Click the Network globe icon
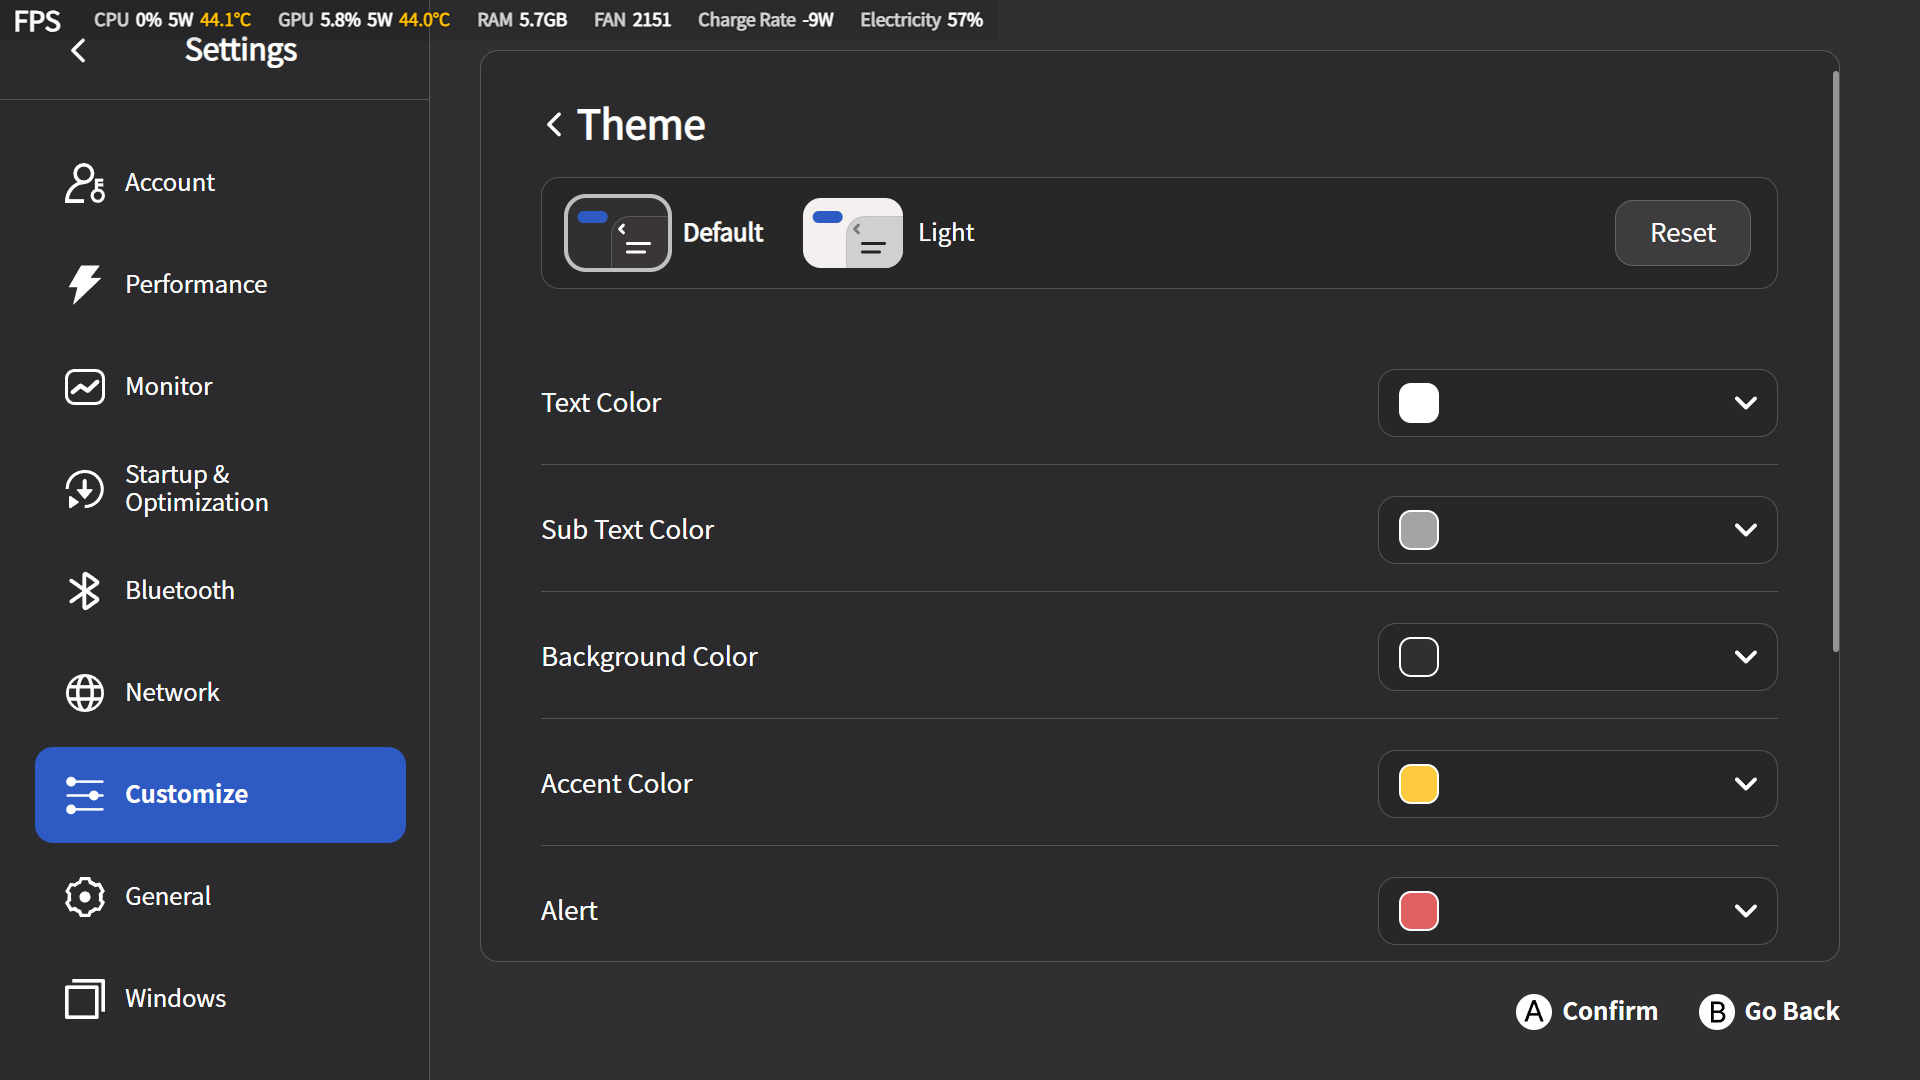The height and width of the screenshot is (1080, 1920). (84, 693)
